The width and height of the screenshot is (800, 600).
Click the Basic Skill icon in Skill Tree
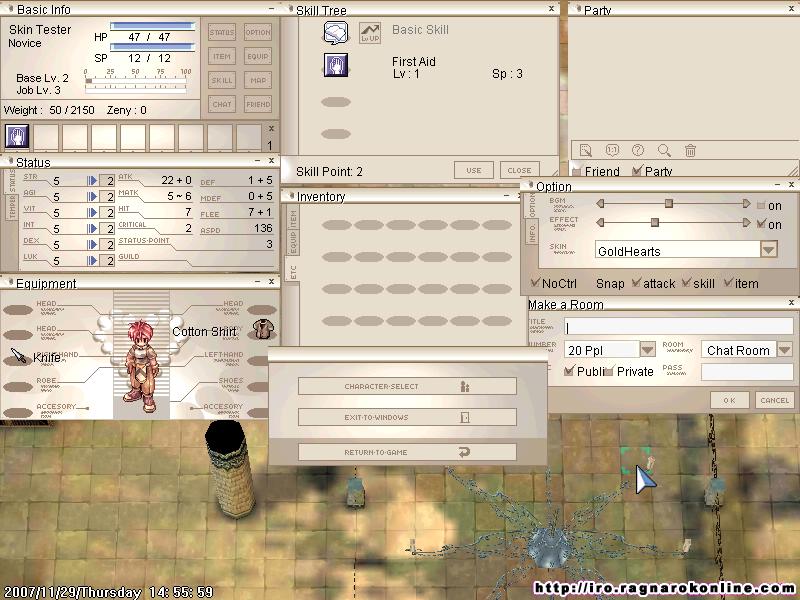336,33
